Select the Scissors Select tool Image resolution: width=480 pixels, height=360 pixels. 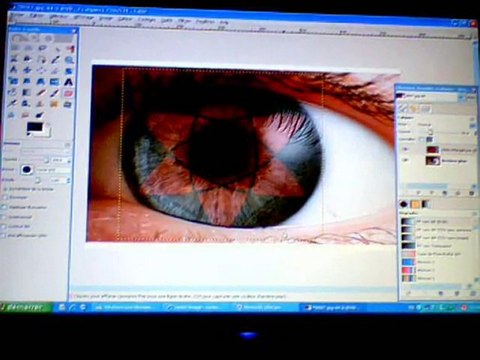pos(14,59)
